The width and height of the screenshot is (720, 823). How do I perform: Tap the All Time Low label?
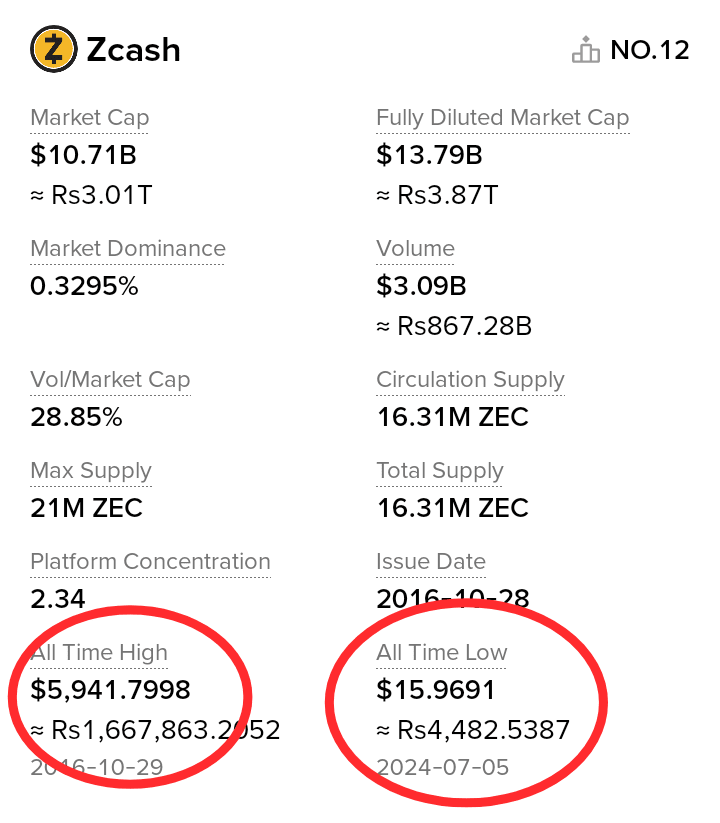441,653
